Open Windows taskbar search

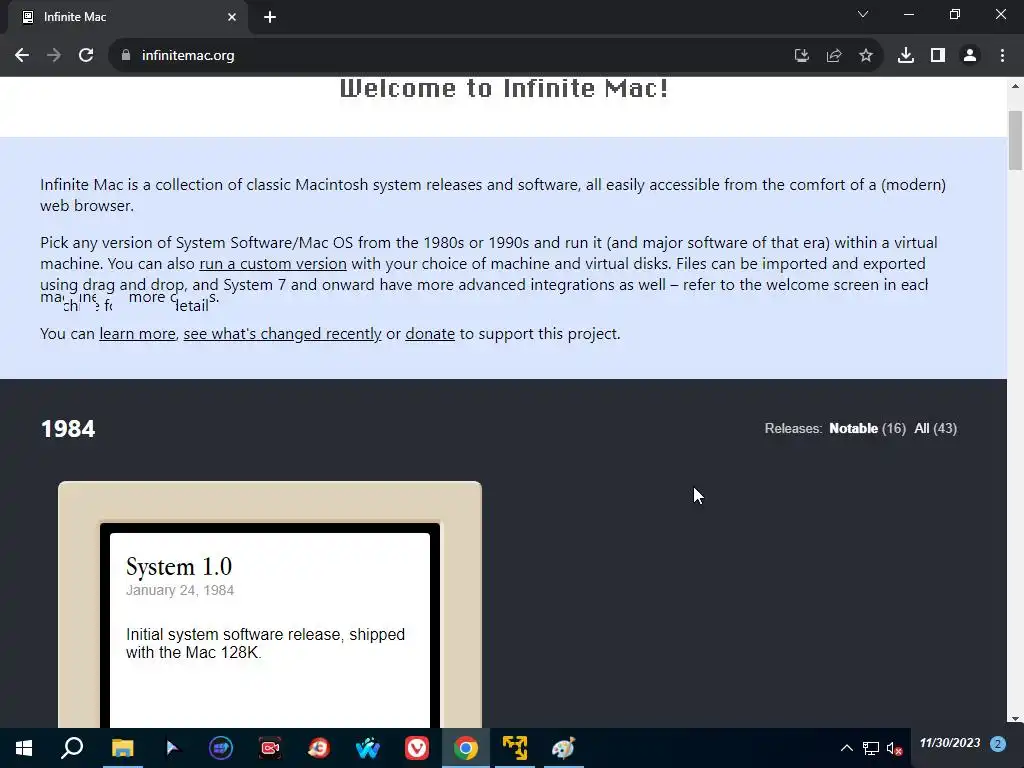72,748
